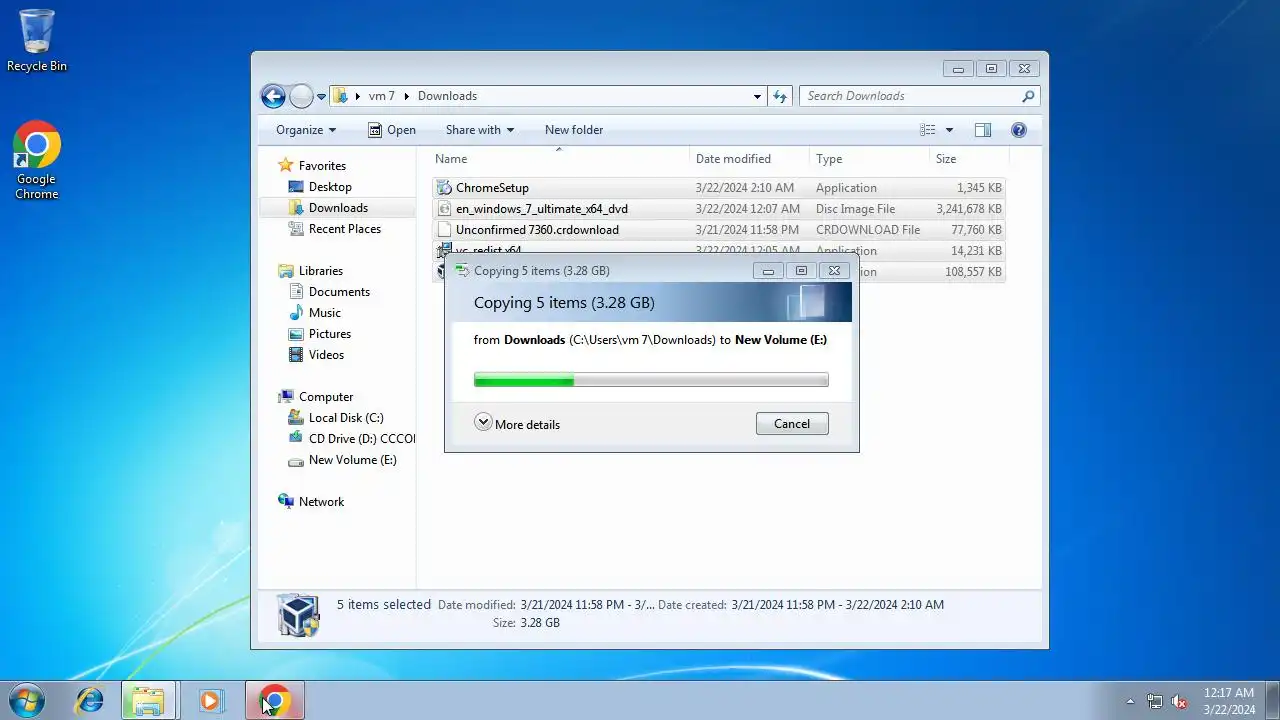Open Recent Places in Favorites

[345, 229]
